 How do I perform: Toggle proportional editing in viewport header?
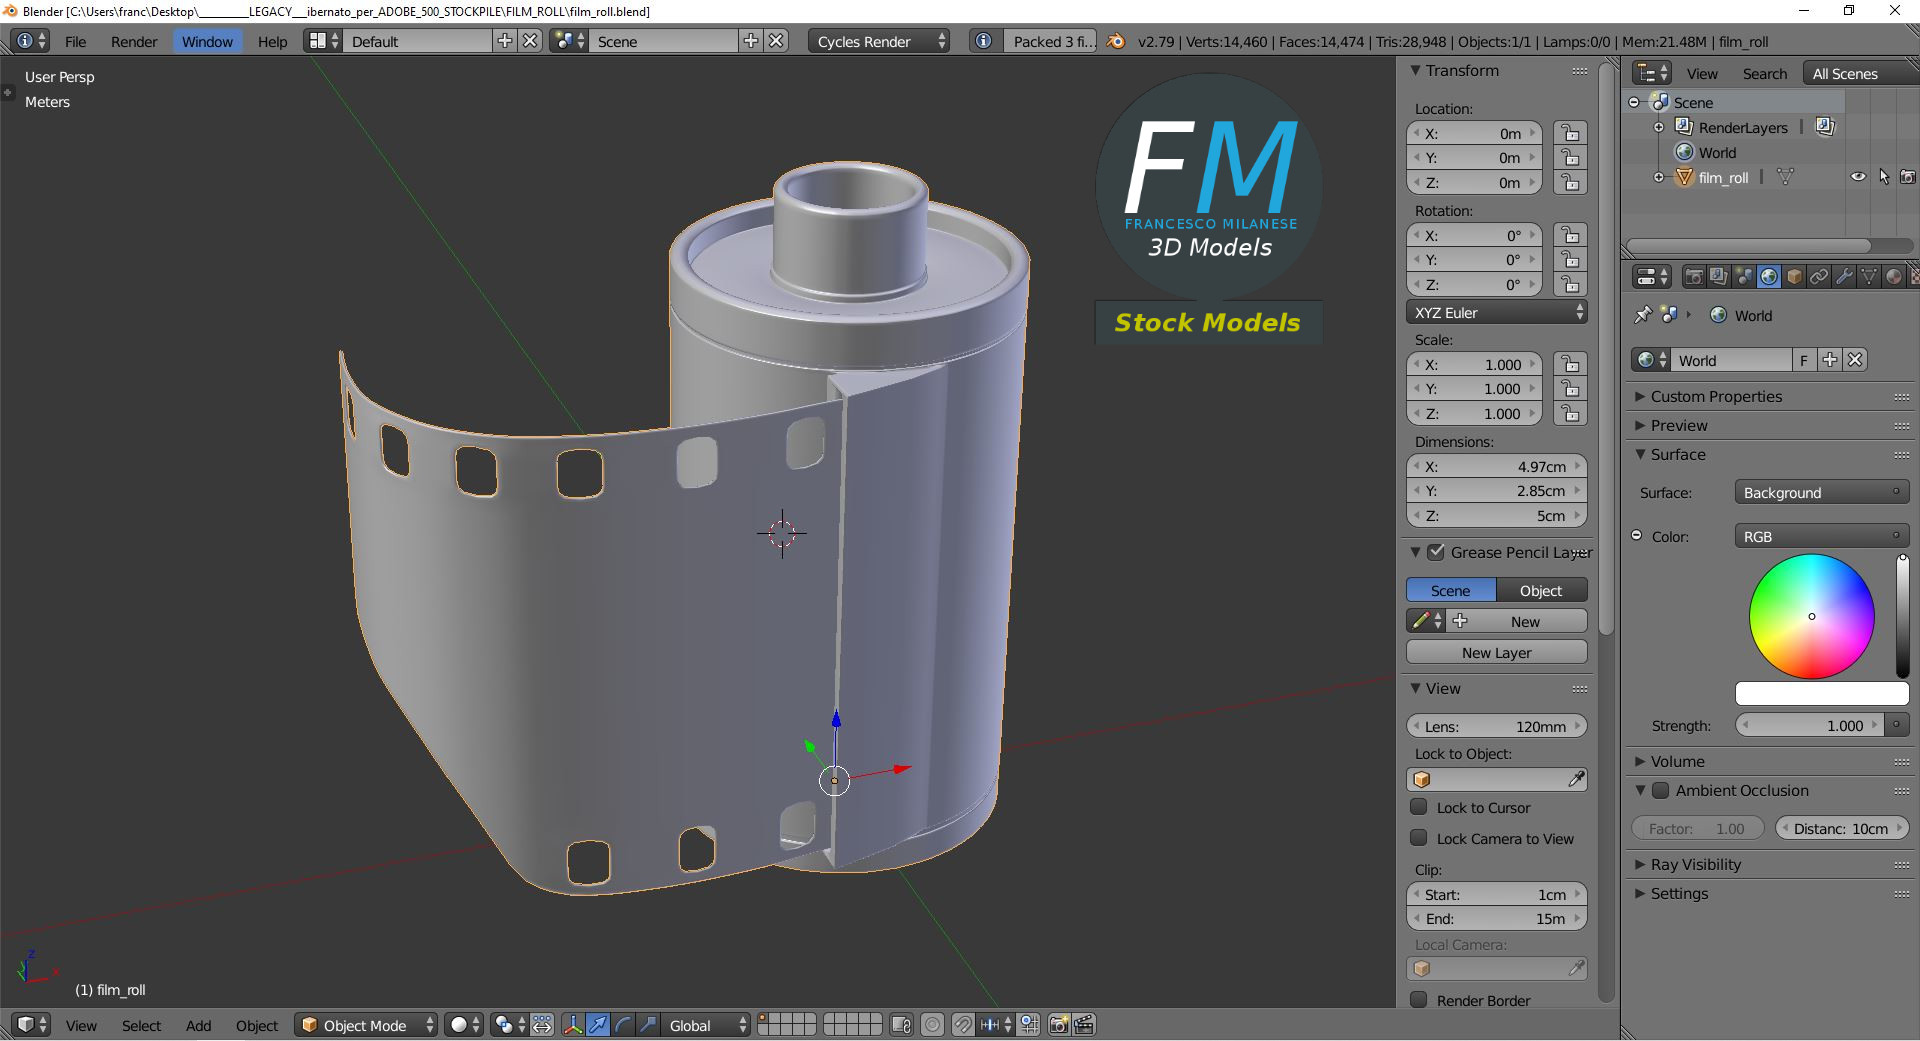932,1025
